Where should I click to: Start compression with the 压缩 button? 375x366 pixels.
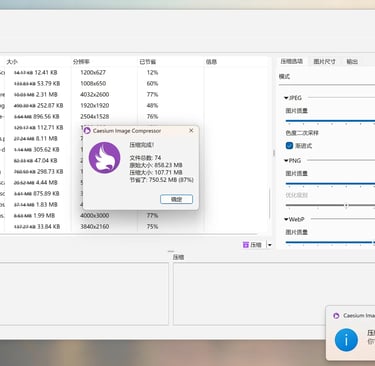point(252,245)
